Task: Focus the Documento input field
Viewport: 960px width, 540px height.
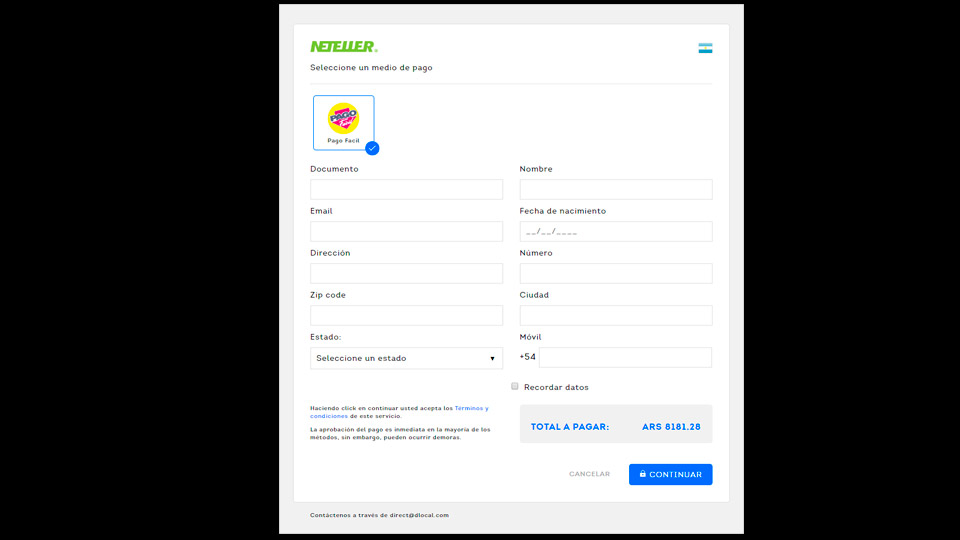Action: pos(407,189)
